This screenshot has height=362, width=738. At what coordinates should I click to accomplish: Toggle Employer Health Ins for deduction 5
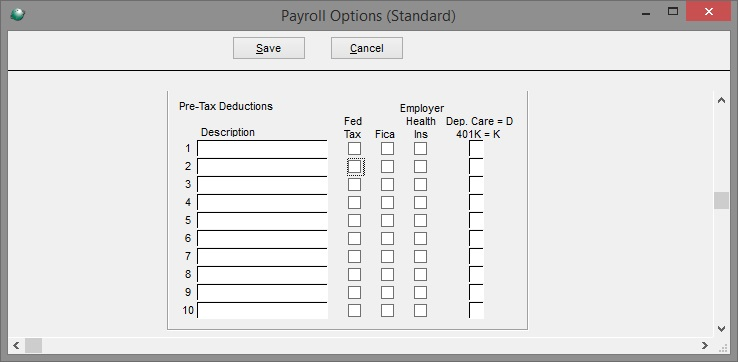tap(420, 221)
